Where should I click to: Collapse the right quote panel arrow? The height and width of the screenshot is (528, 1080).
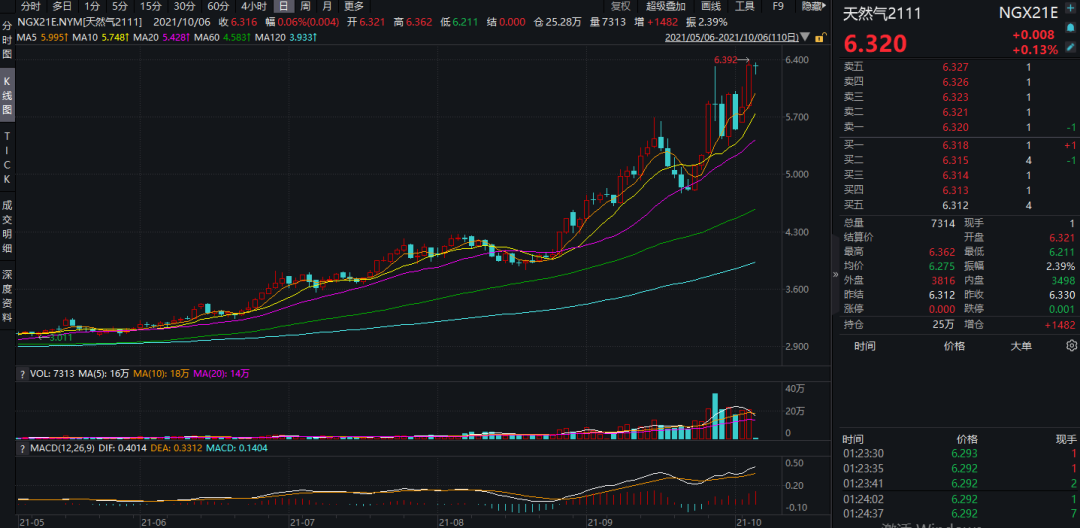(834, 268)
